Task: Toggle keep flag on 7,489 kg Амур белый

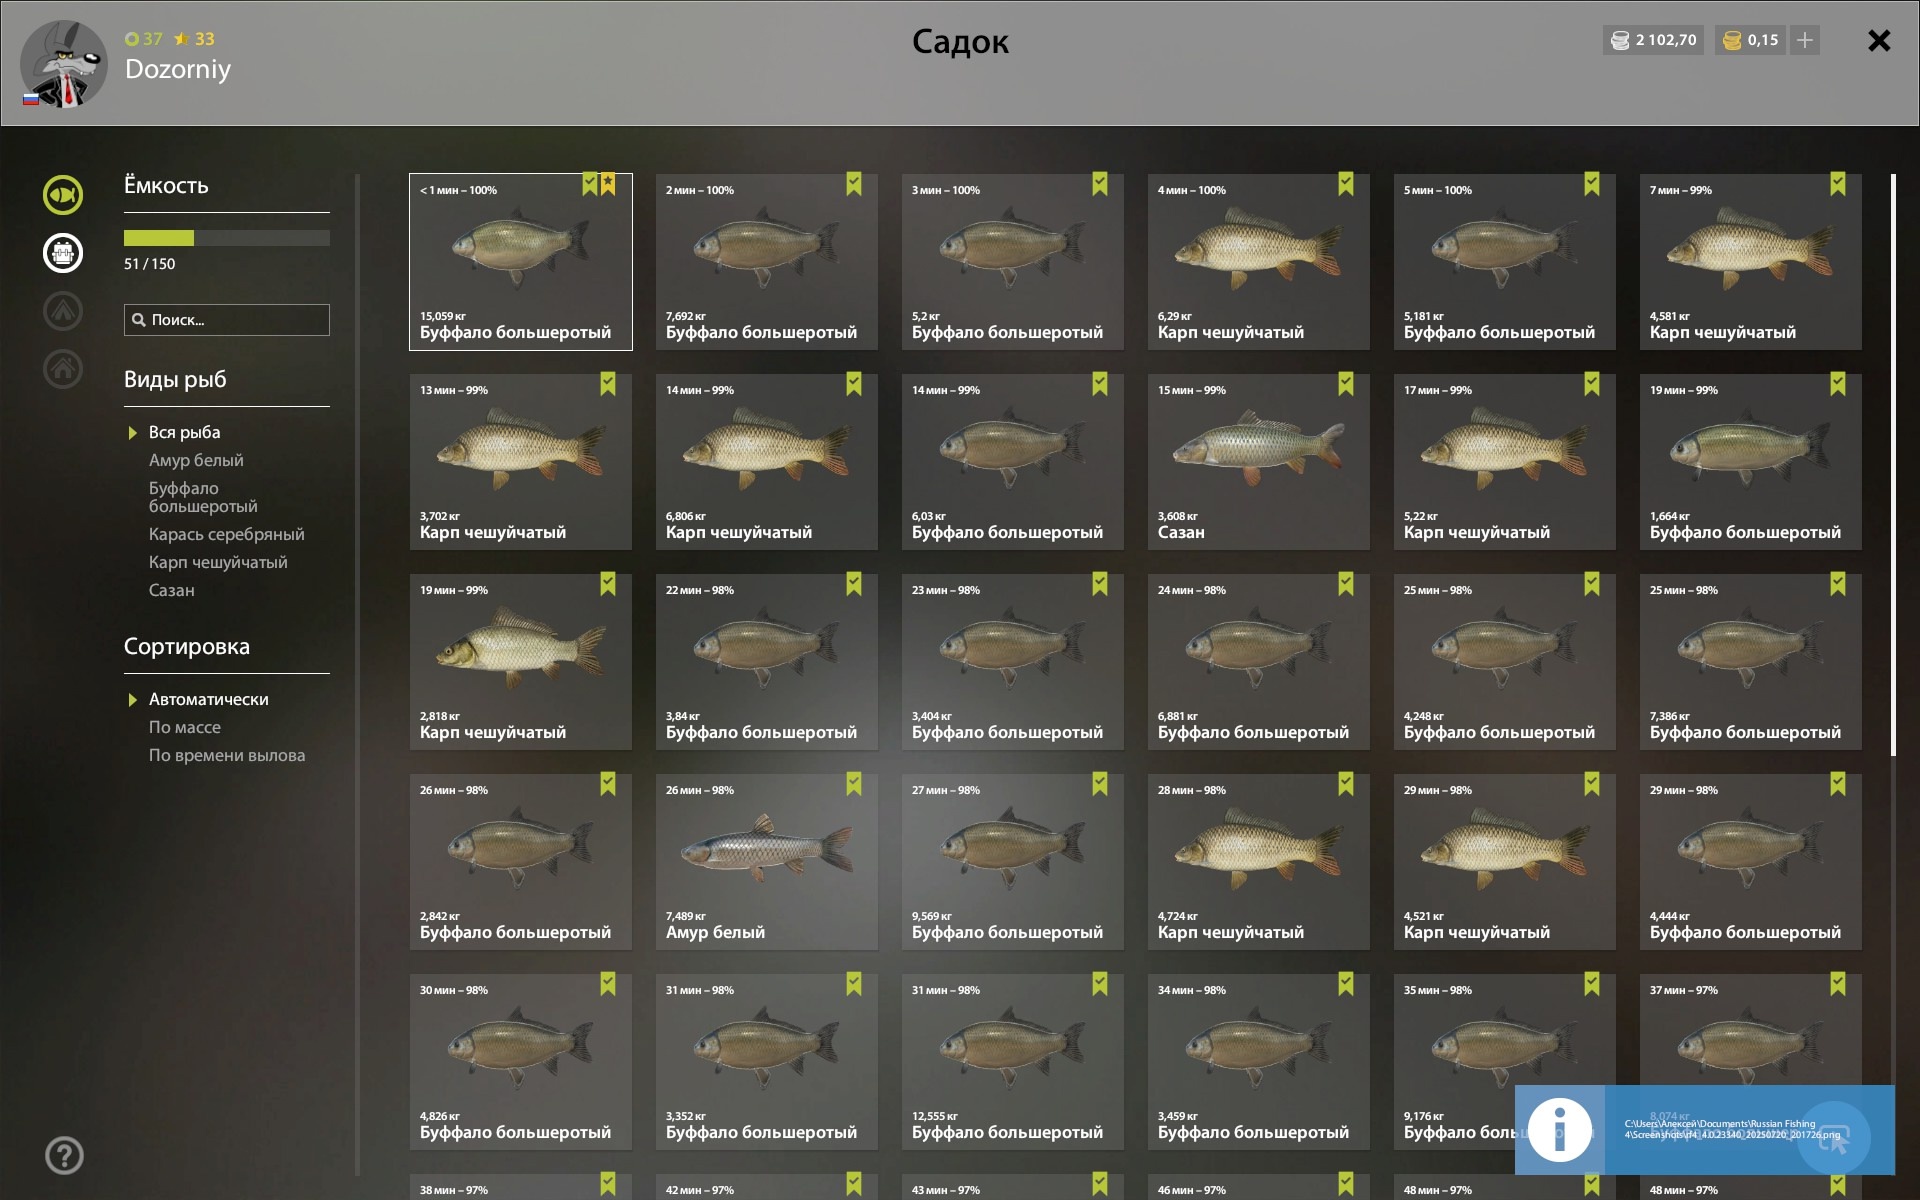Action: (x=854, y=784)
